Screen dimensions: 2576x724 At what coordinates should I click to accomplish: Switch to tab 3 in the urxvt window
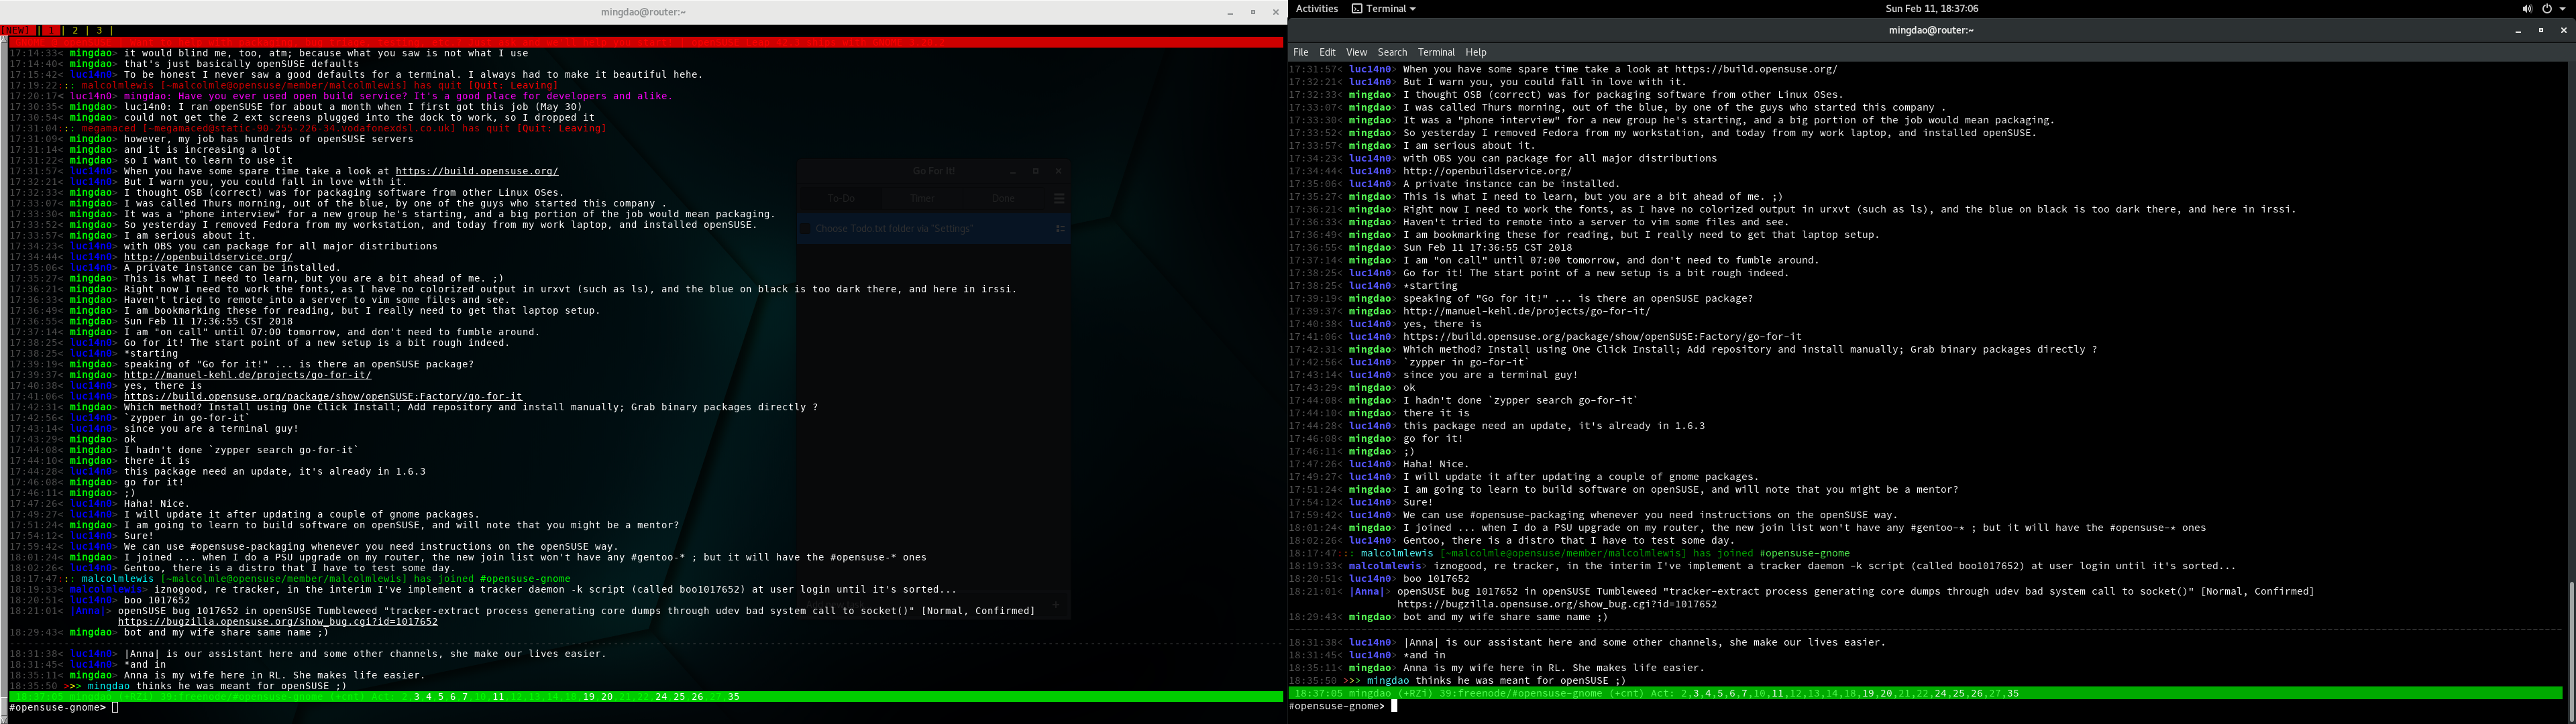point(99,31)
